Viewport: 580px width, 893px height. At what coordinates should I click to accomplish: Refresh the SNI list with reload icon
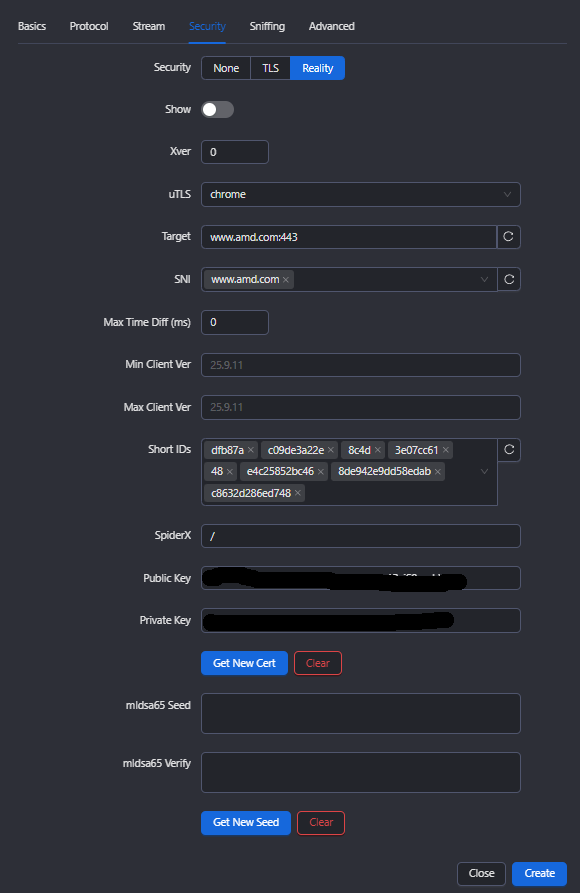pyautogui.click(x=509, y=279)
